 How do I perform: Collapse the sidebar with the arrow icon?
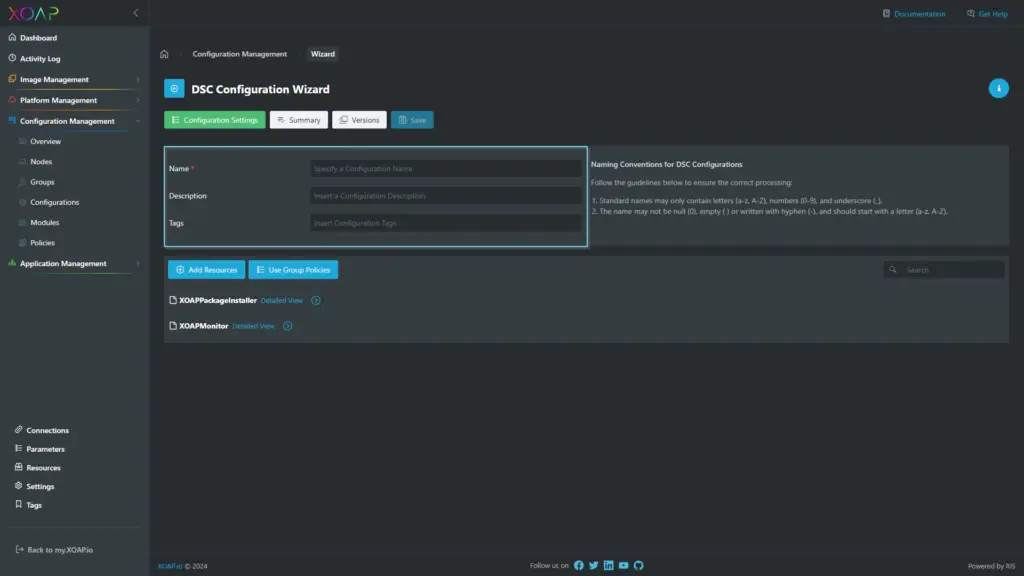pyautogui.click(x=136, y=12)
